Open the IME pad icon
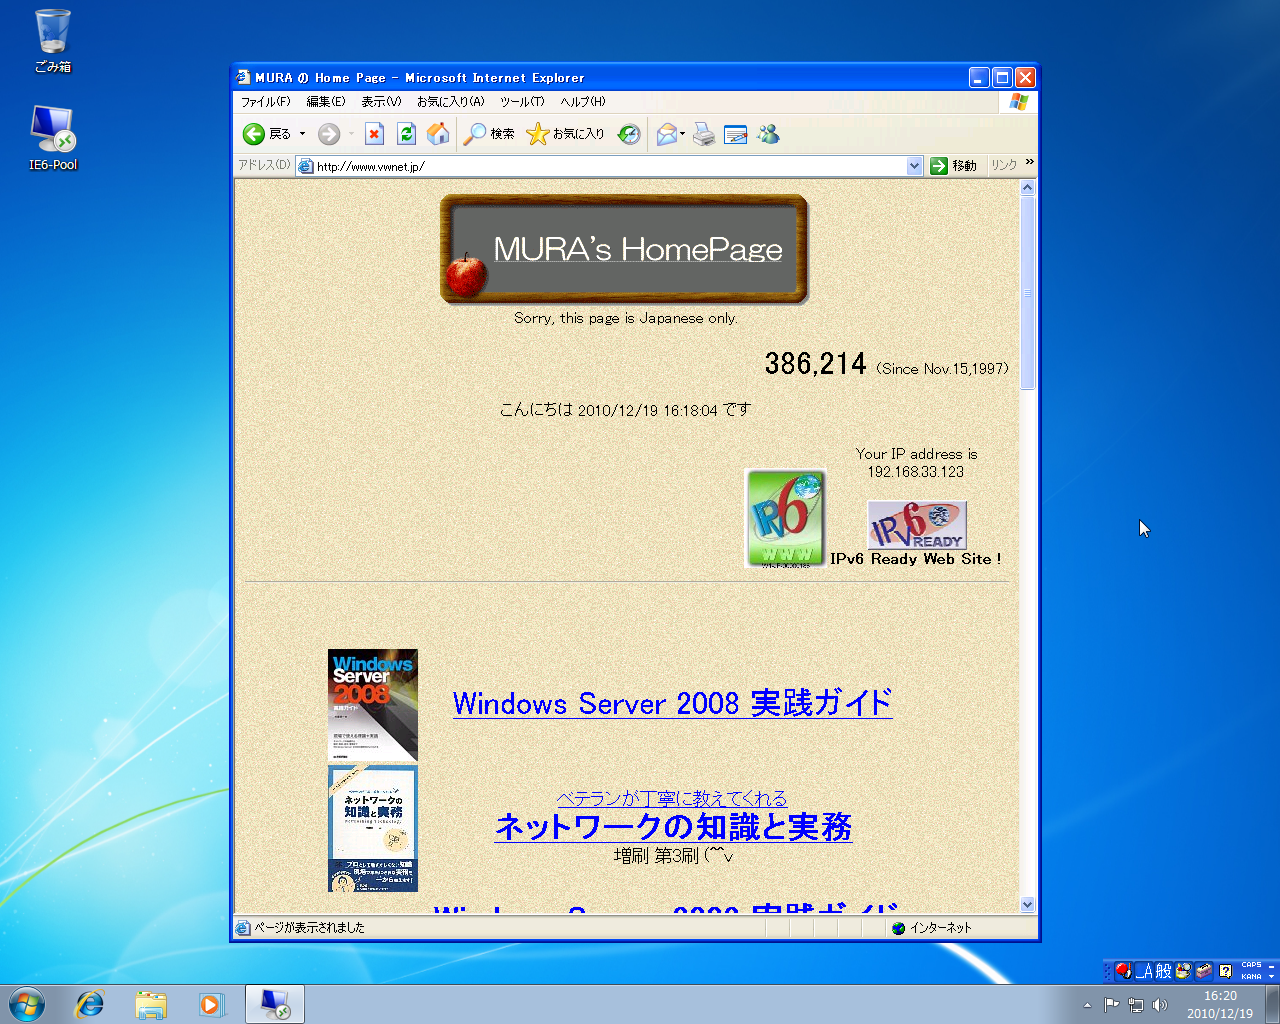 [x=1184, y=971]
